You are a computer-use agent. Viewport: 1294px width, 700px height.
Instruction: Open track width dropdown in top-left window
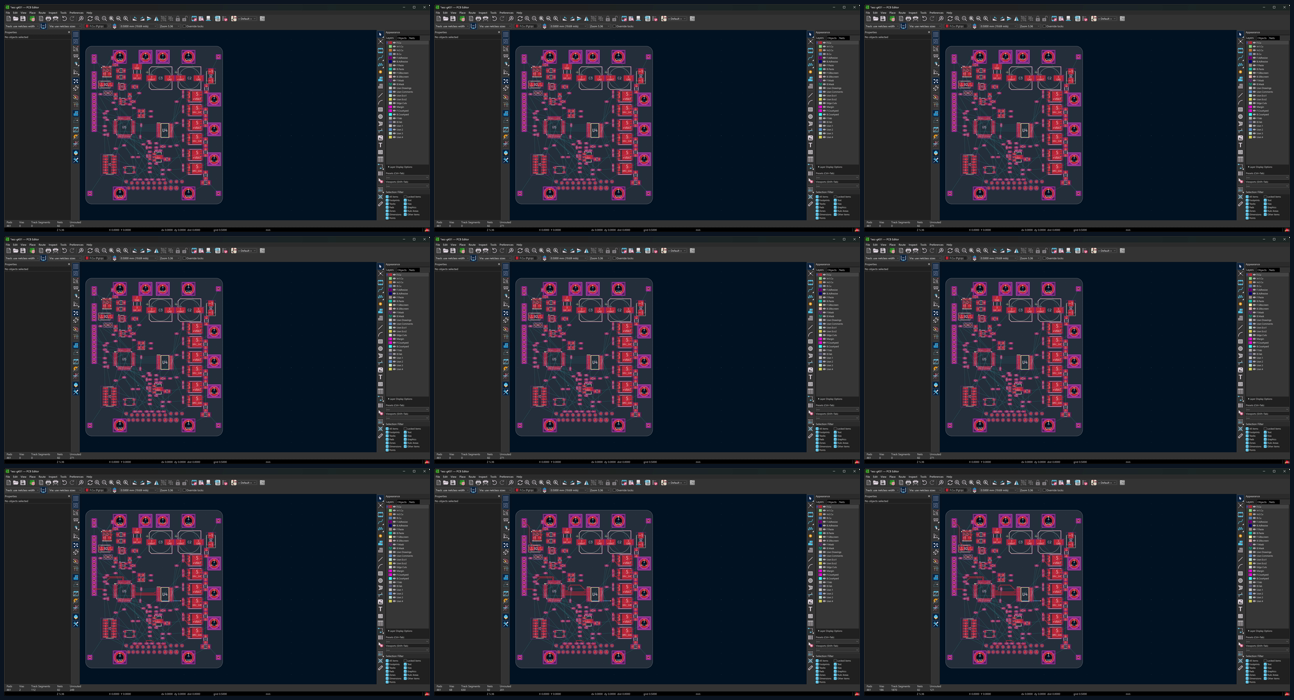pyautogui.click(x=21, y=26)
